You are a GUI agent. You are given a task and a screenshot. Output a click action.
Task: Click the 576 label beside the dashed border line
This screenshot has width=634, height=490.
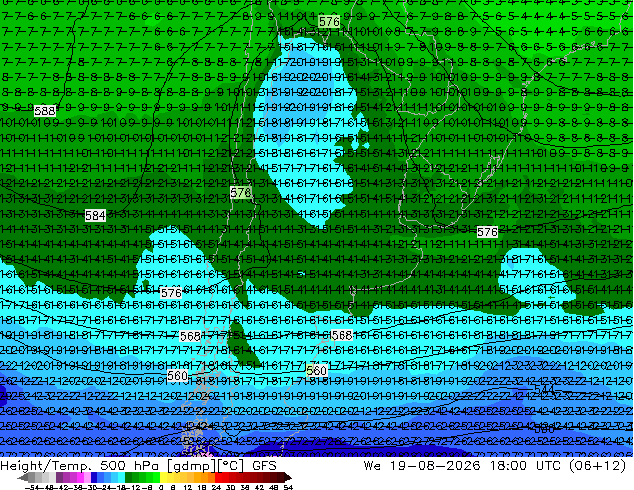(x=241, y=192)
